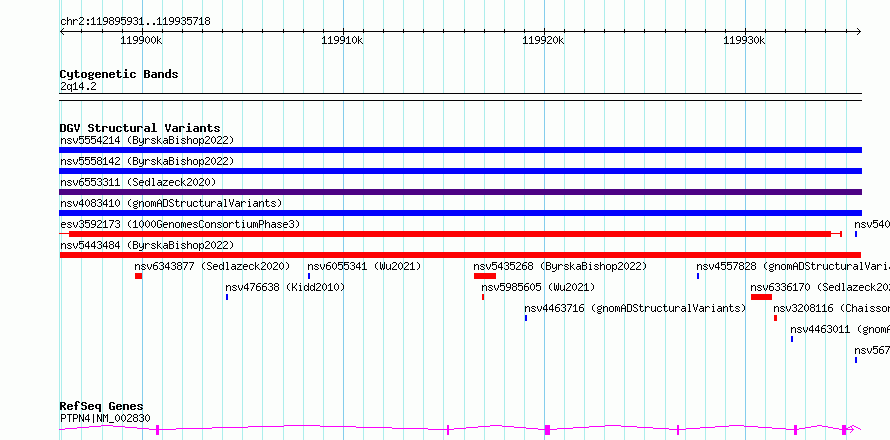Click the red nsv5435268 variant block
Viewport: 890px width, 440px height.
[485, 276]
